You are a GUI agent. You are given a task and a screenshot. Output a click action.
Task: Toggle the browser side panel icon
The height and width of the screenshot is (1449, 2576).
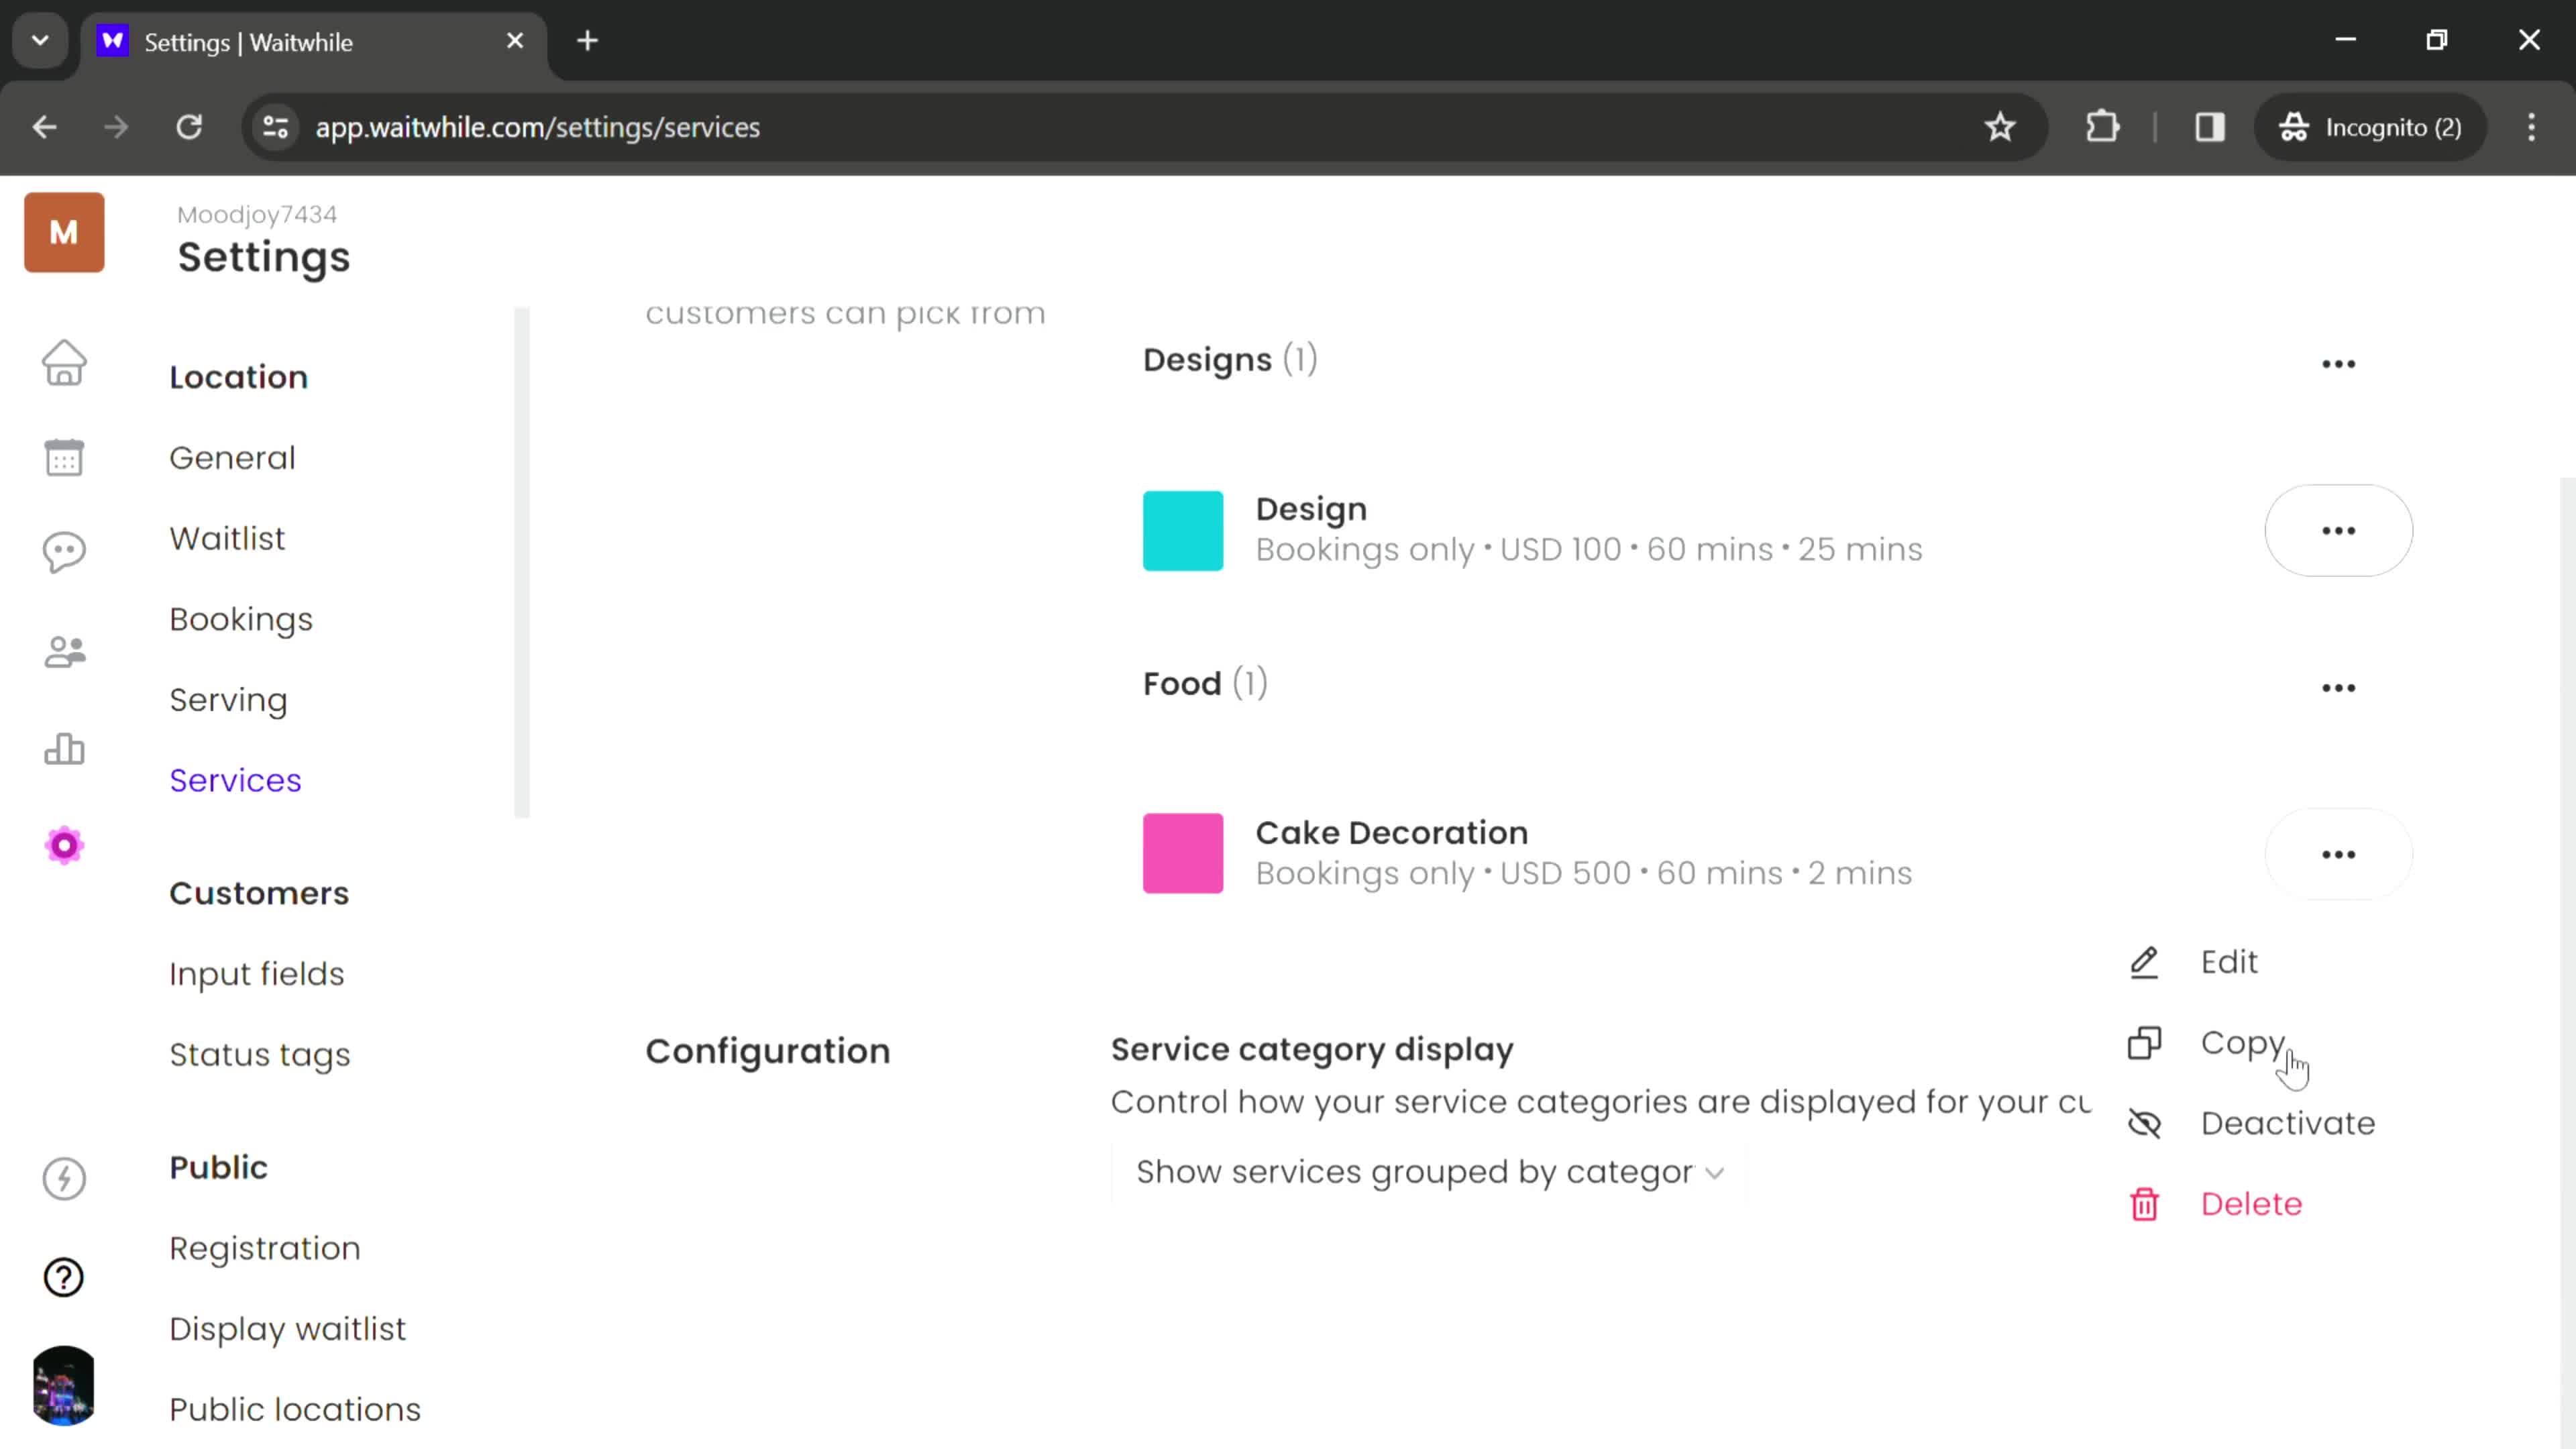[2210, 127]
